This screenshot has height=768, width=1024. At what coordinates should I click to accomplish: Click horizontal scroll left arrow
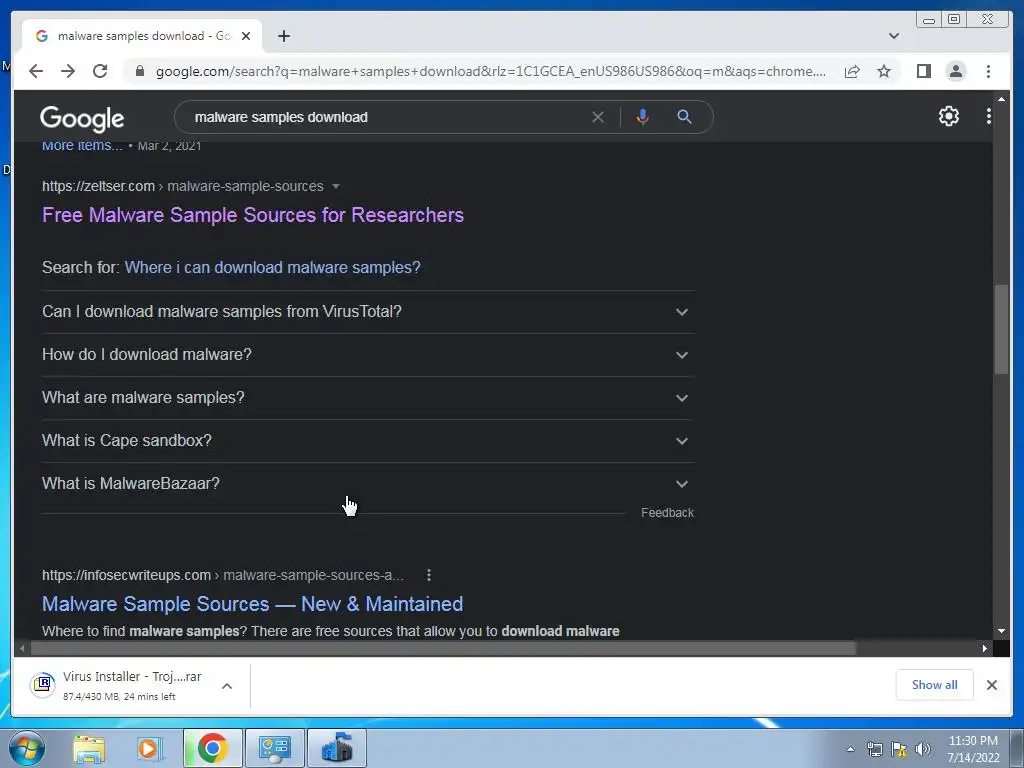(x=22, y=648)
